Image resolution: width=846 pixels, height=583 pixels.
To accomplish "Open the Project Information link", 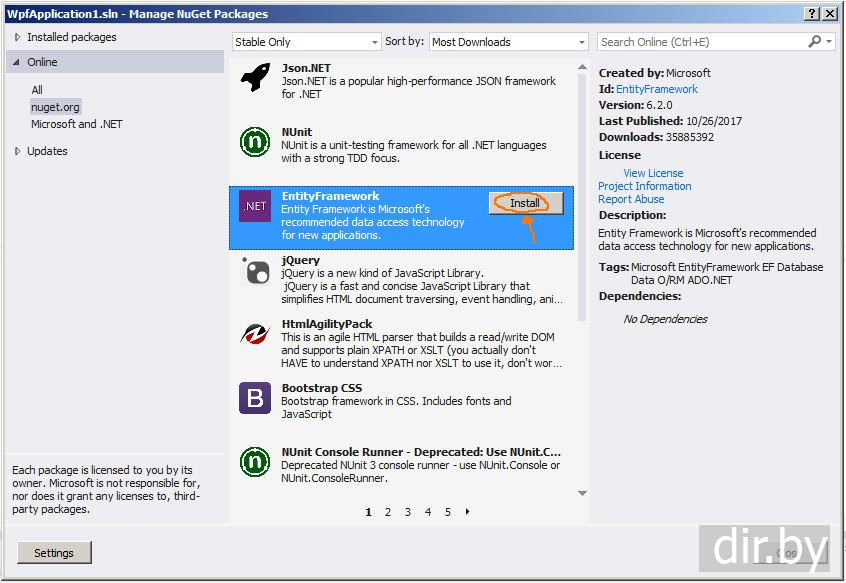I will click(x=644, y=186).
